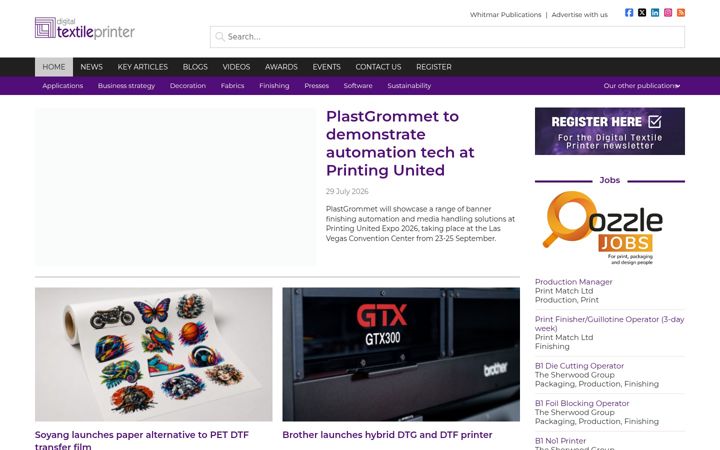720x450 pixels.
Task: Open the PlastGrommet Printing United headline
Action: coord(400,143)
